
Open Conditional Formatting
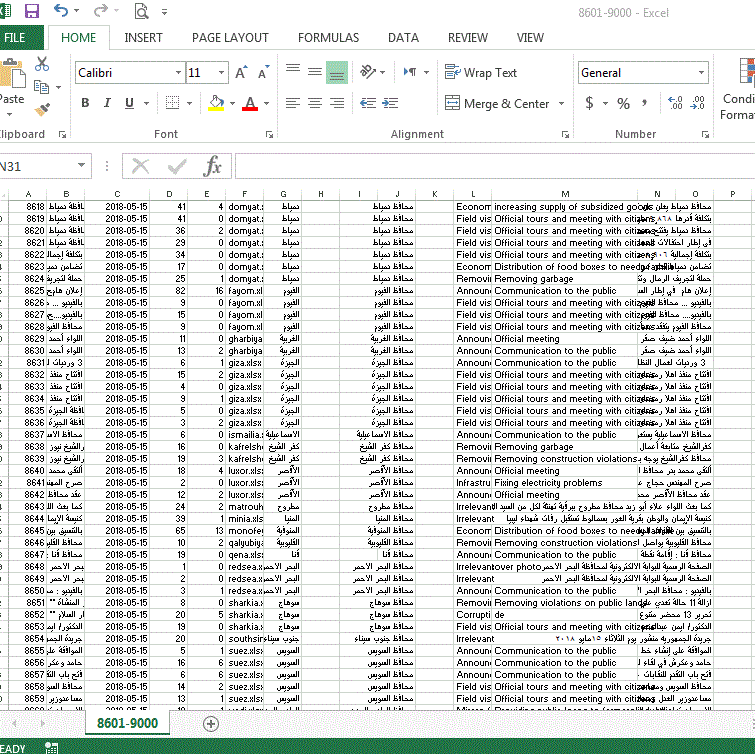739,91
